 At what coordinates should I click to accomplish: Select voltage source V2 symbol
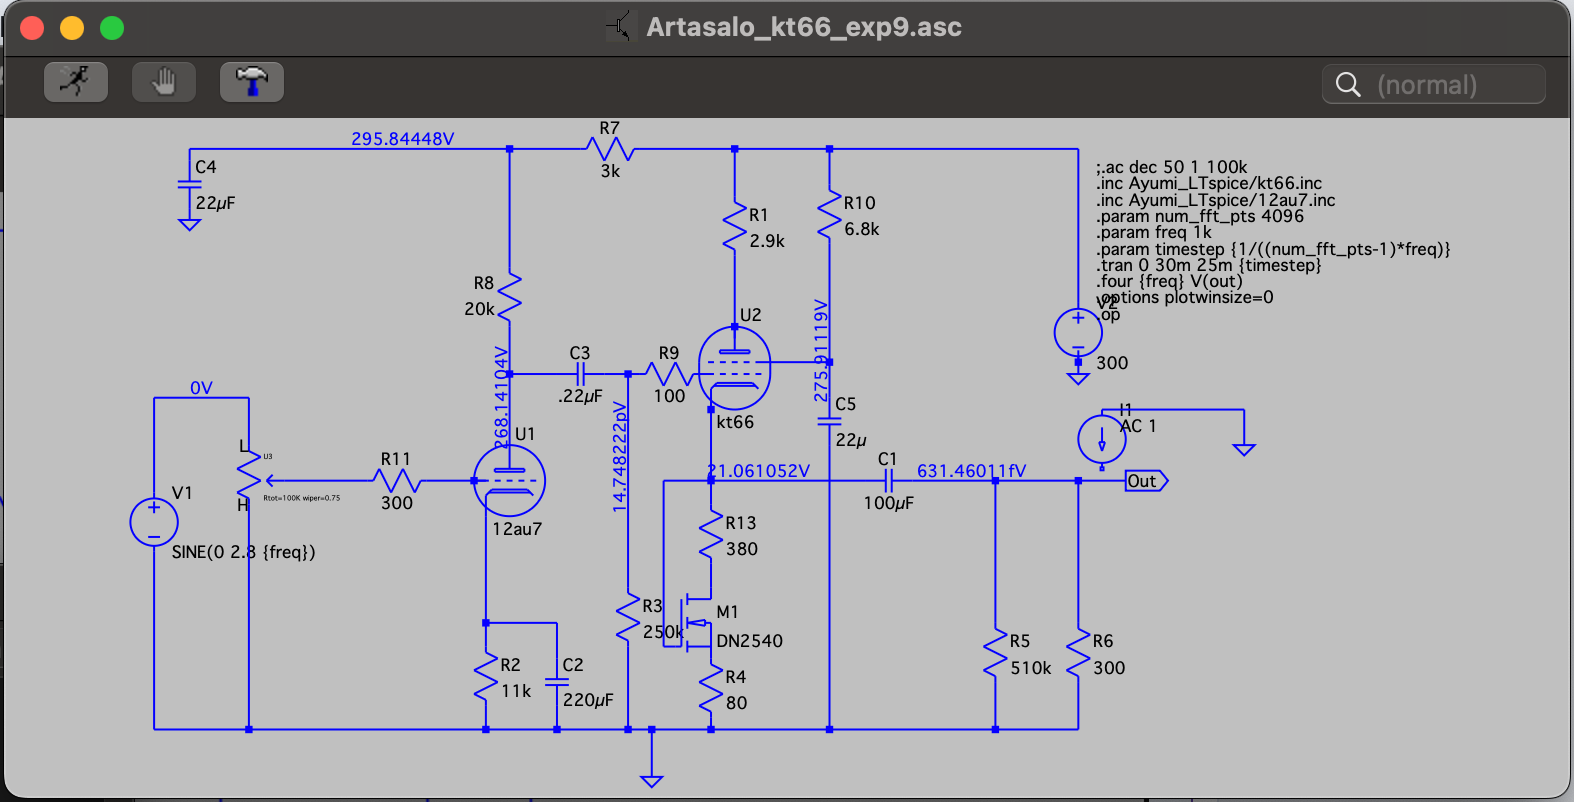pos(1078,333)
